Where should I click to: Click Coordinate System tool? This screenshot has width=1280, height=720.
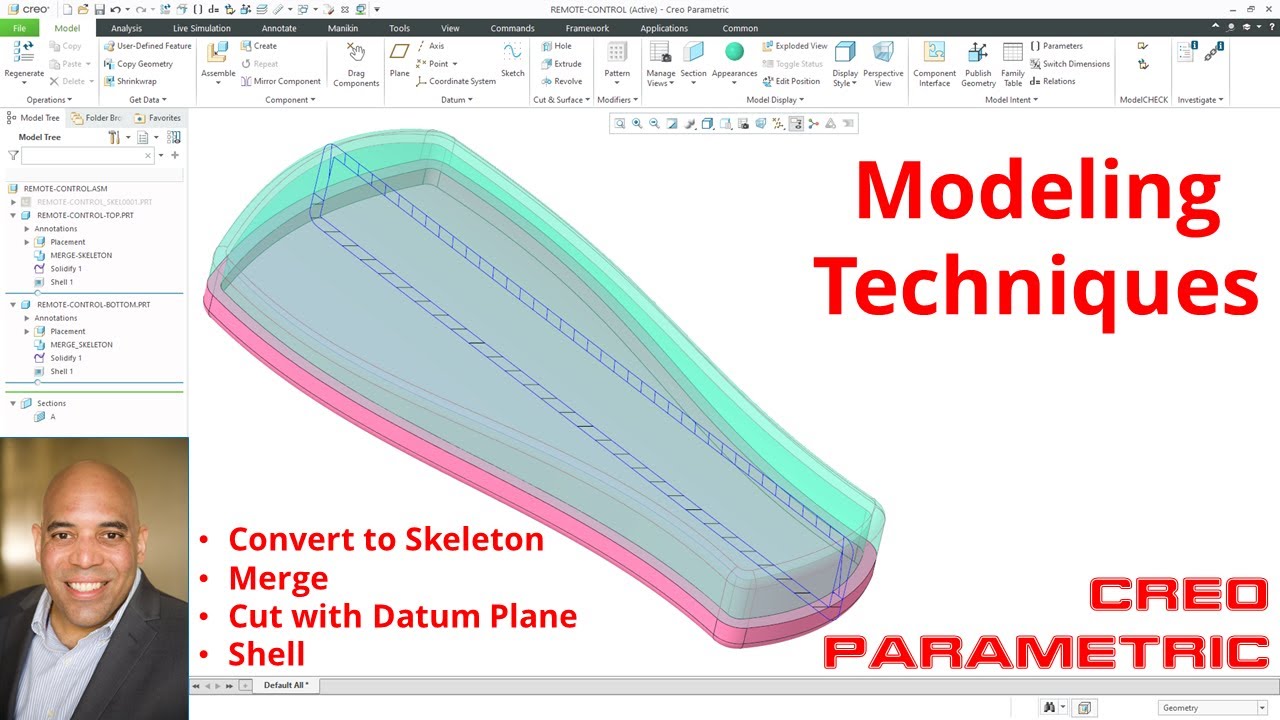[x=455, y=82]
